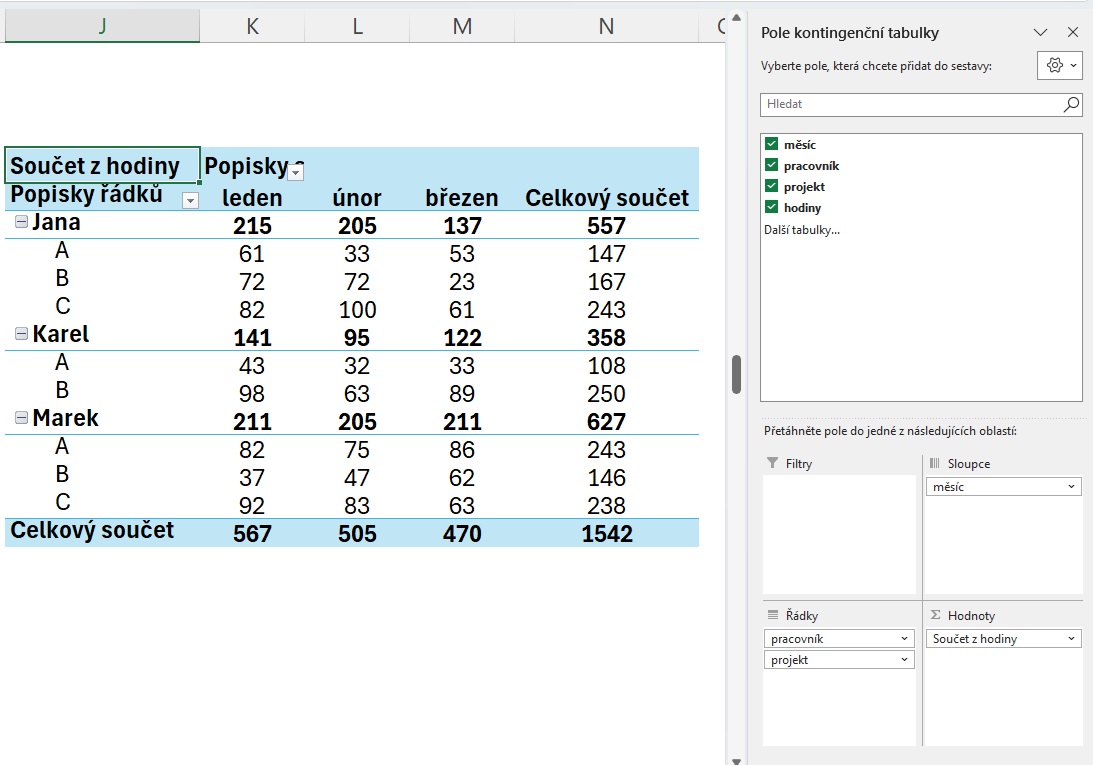Uncheck the pracovník field checkbox
Viewport: 1093px width, 765px height.
[x=771, y=166]
